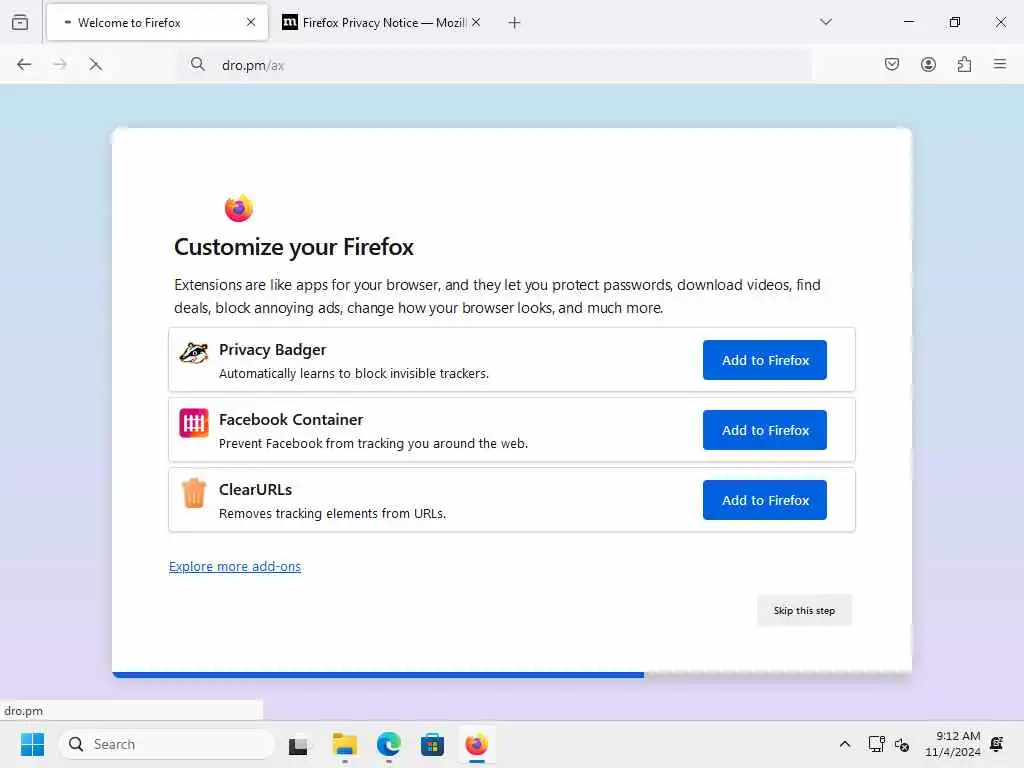The height and width of the screenshot is (768, 1024).
Task: Click the dro.pm address bar field
Action: [496, 65]
